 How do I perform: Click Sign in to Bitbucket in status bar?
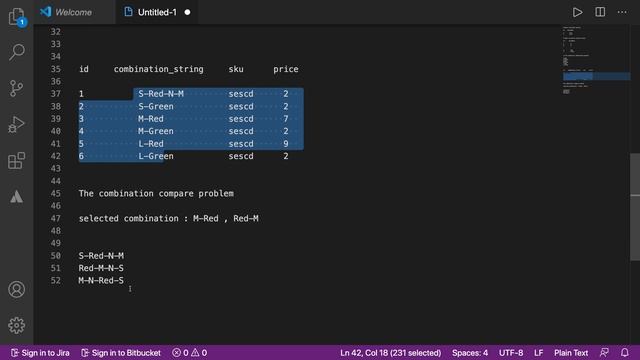(x=121, y=353)
